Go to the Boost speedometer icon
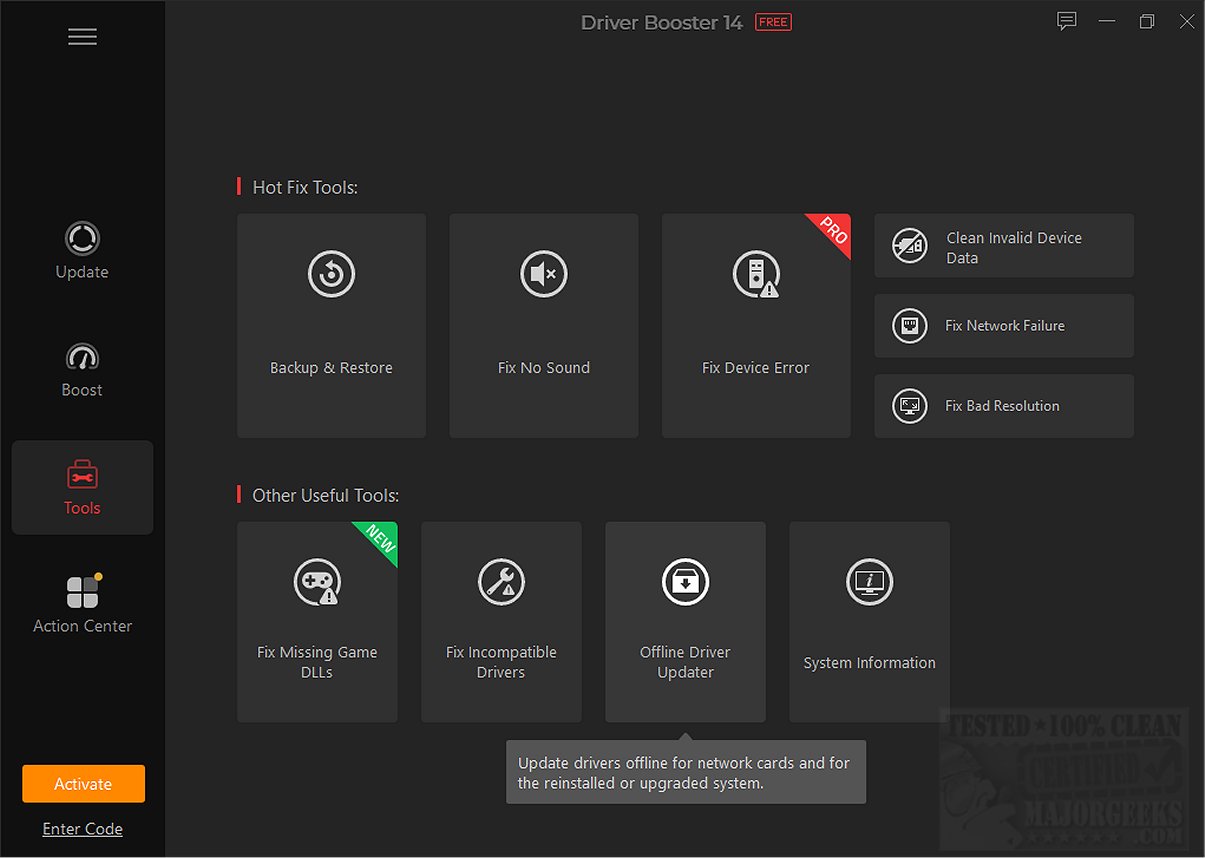 [x=82, y=358]
